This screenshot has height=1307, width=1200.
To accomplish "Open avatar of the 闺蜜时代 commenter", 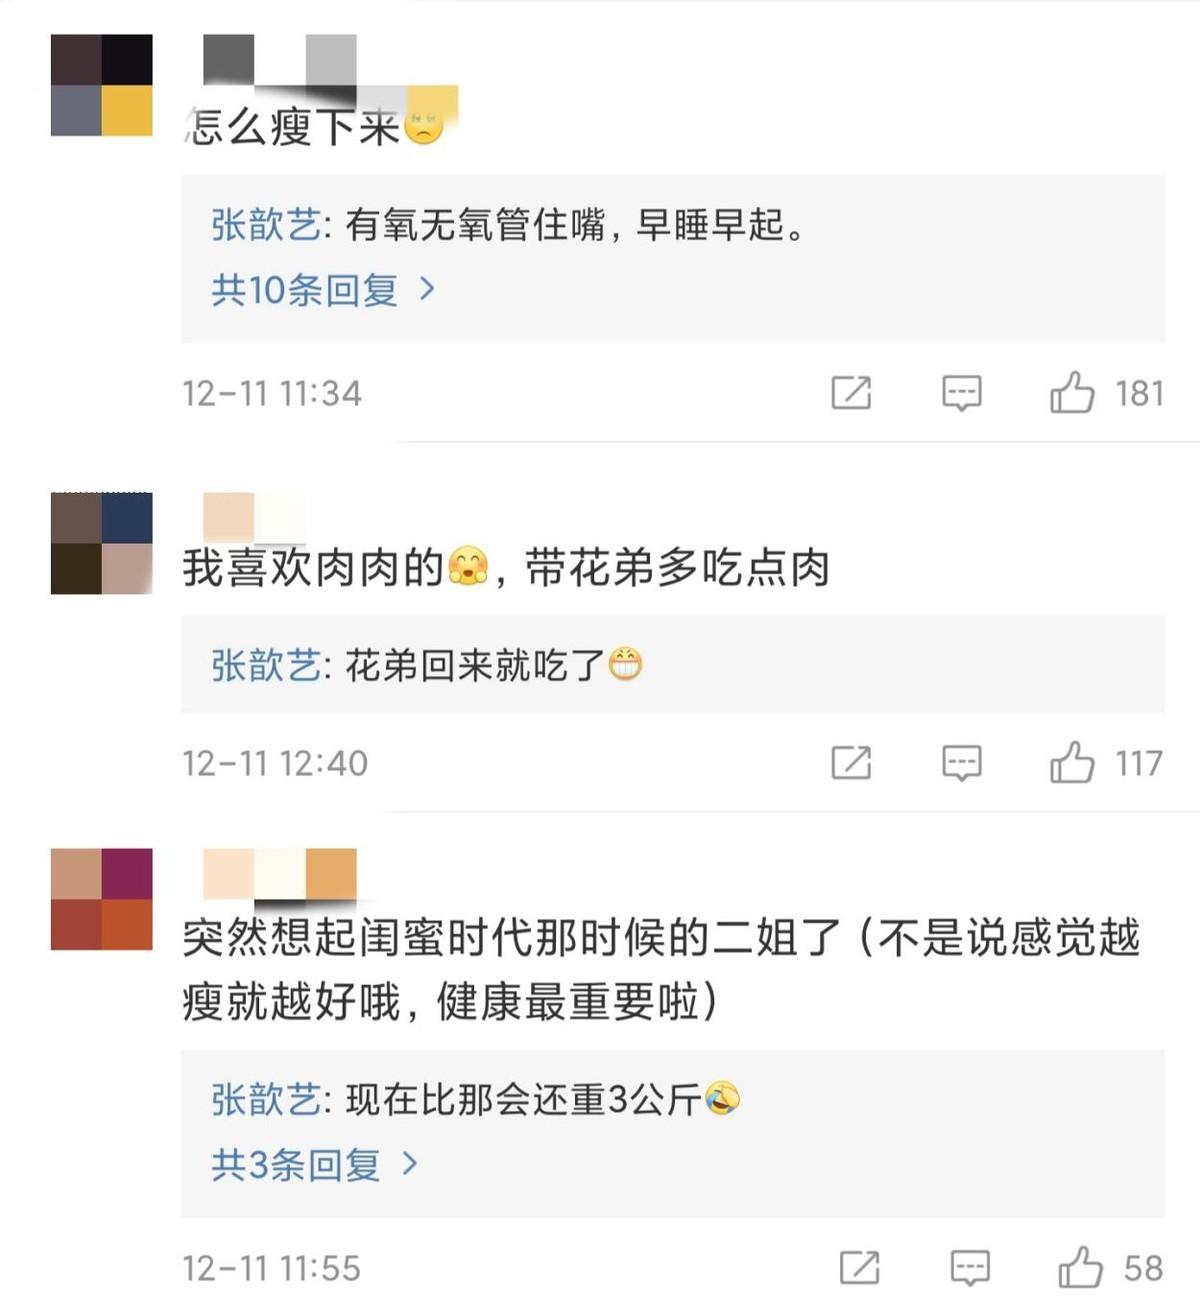I will 102,899.
